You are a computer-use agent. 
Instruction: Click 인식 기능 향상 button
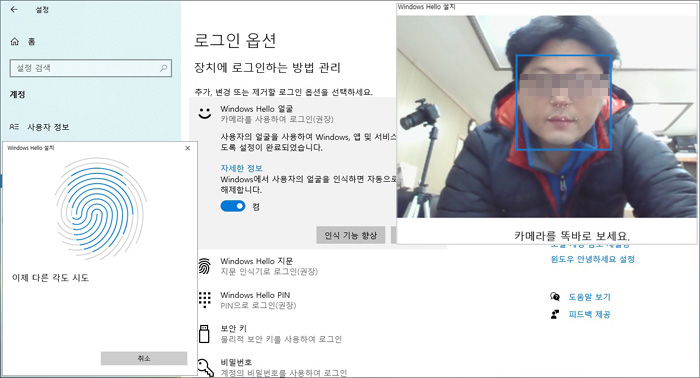coord(350,235)
